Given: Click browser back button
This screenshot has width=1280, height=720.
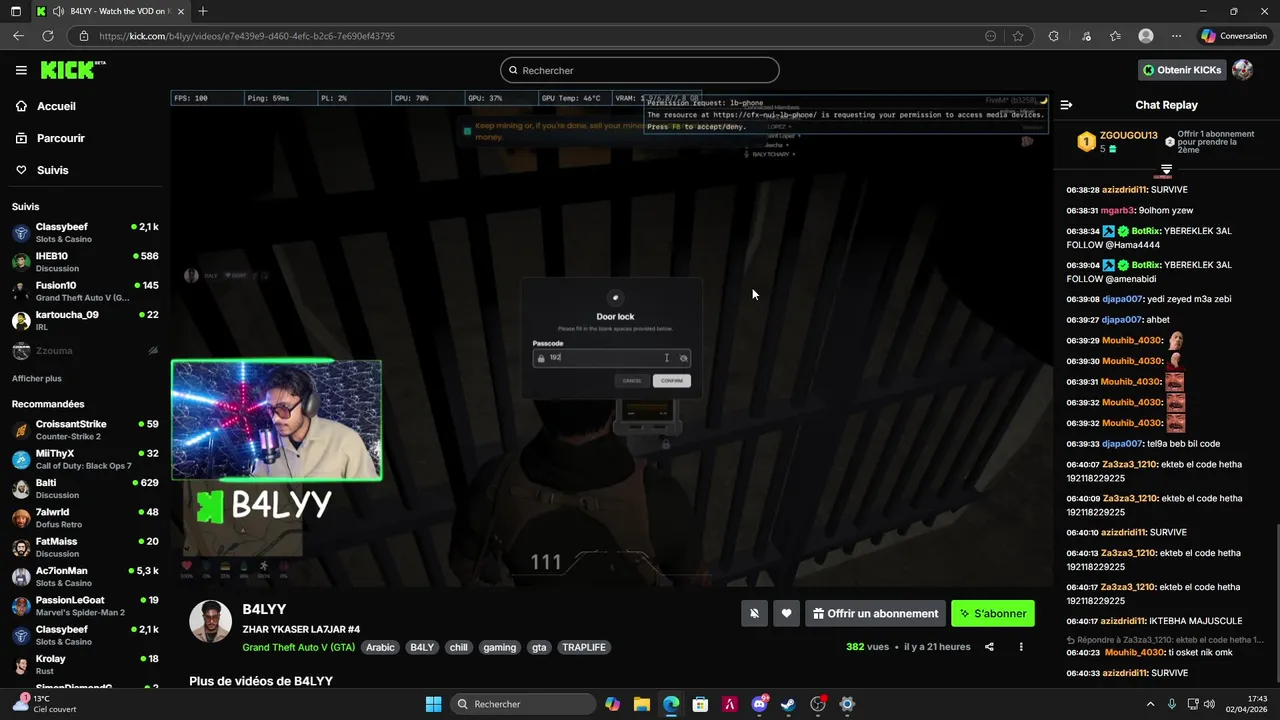Looking at the screenshot, I should 18,36.
